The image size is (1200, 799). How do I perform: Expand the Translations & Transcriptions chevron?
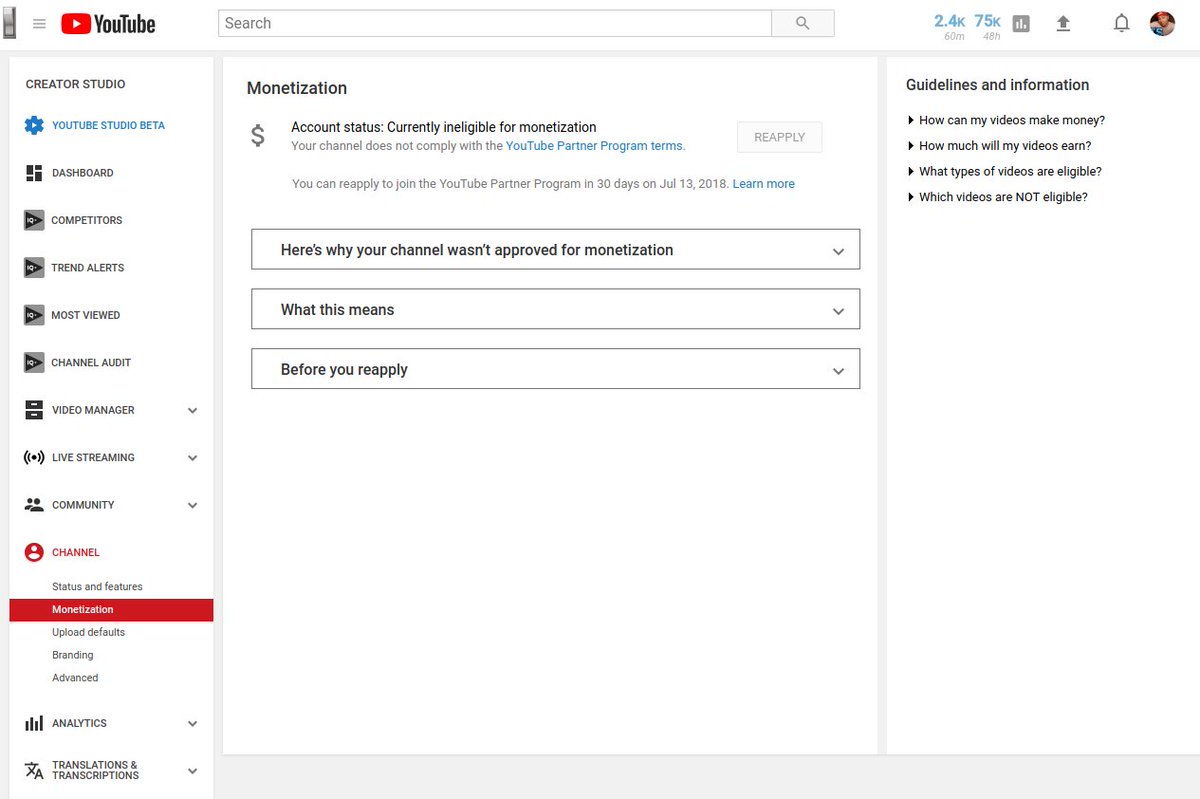[x=193, y=771]
